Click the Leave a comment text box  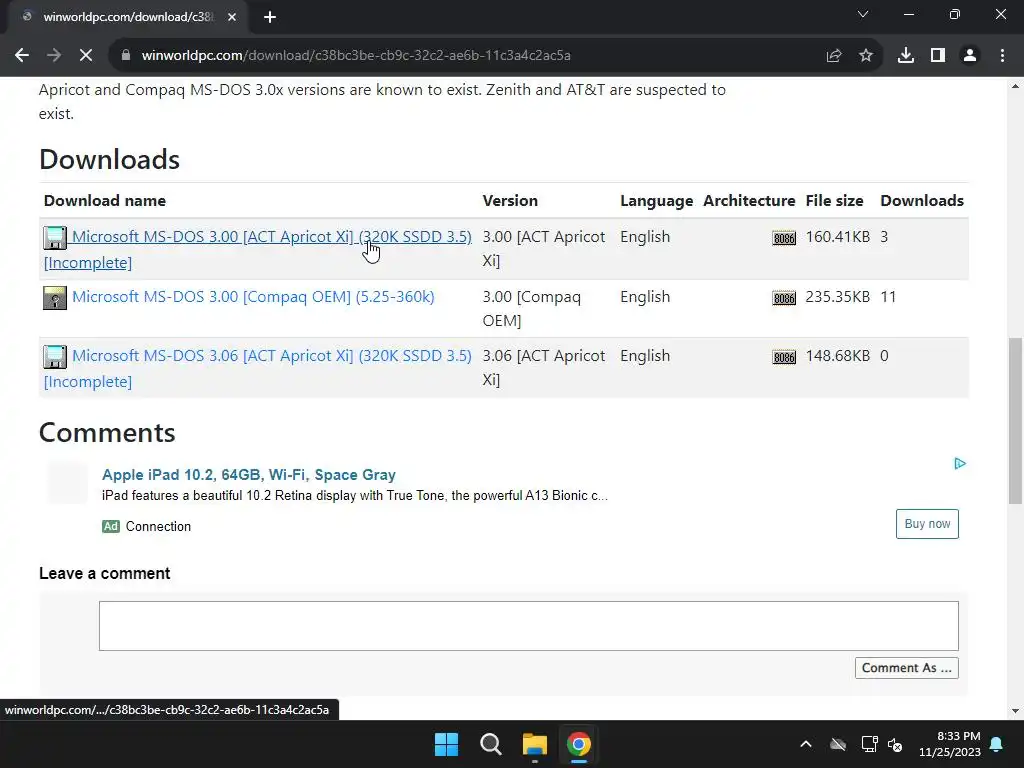click(528, 626)
